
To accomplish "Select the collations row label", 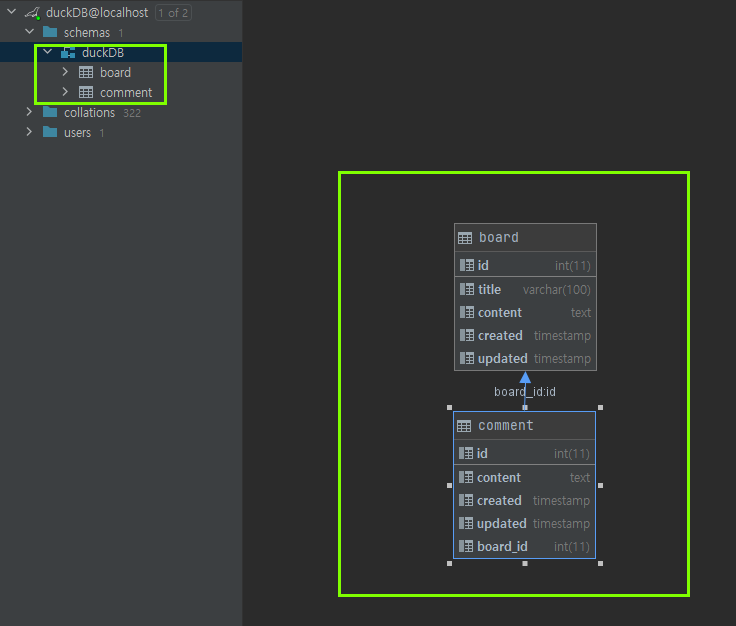I will [89, 113].
